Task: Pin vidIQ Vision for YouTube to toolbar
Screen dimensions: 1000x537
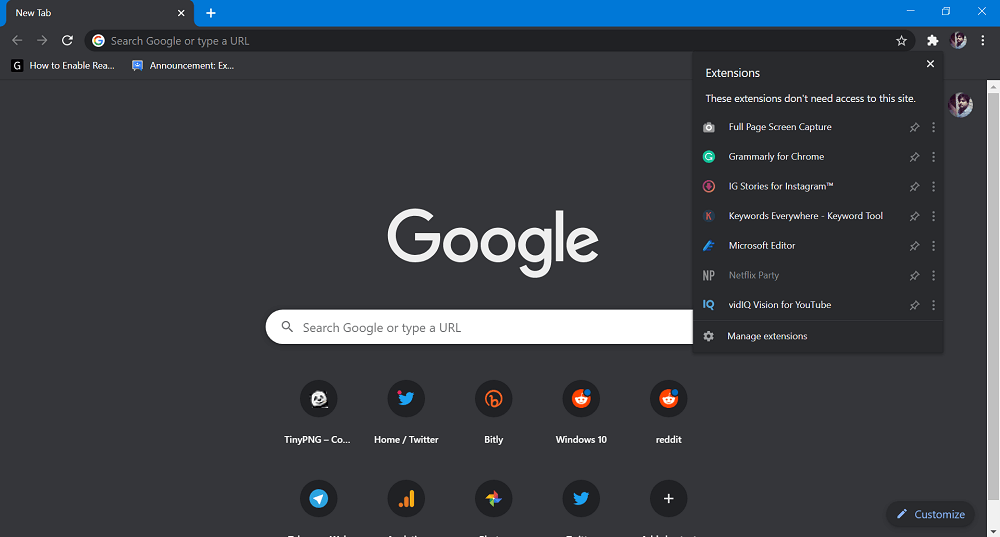Action: coord(915,305)
